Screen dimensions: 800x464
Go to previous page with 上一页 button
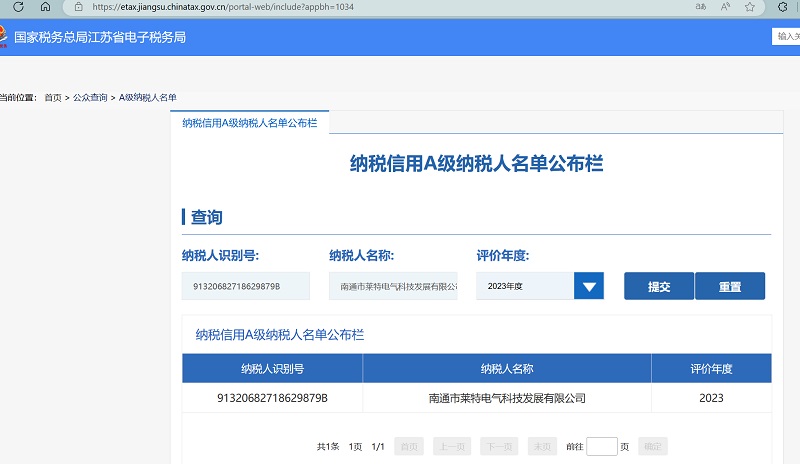[452, 447]
